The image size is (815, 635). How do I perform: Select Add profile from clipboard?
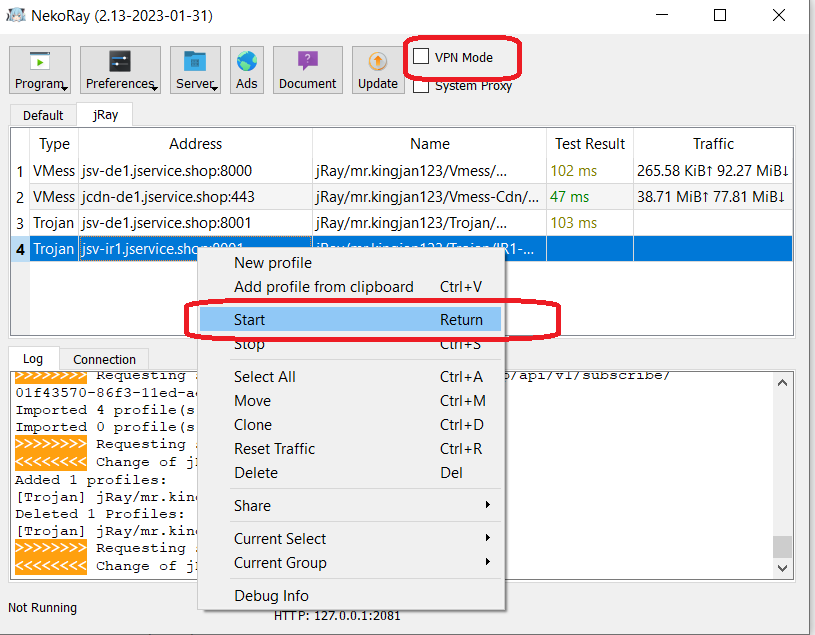(323, 287)
